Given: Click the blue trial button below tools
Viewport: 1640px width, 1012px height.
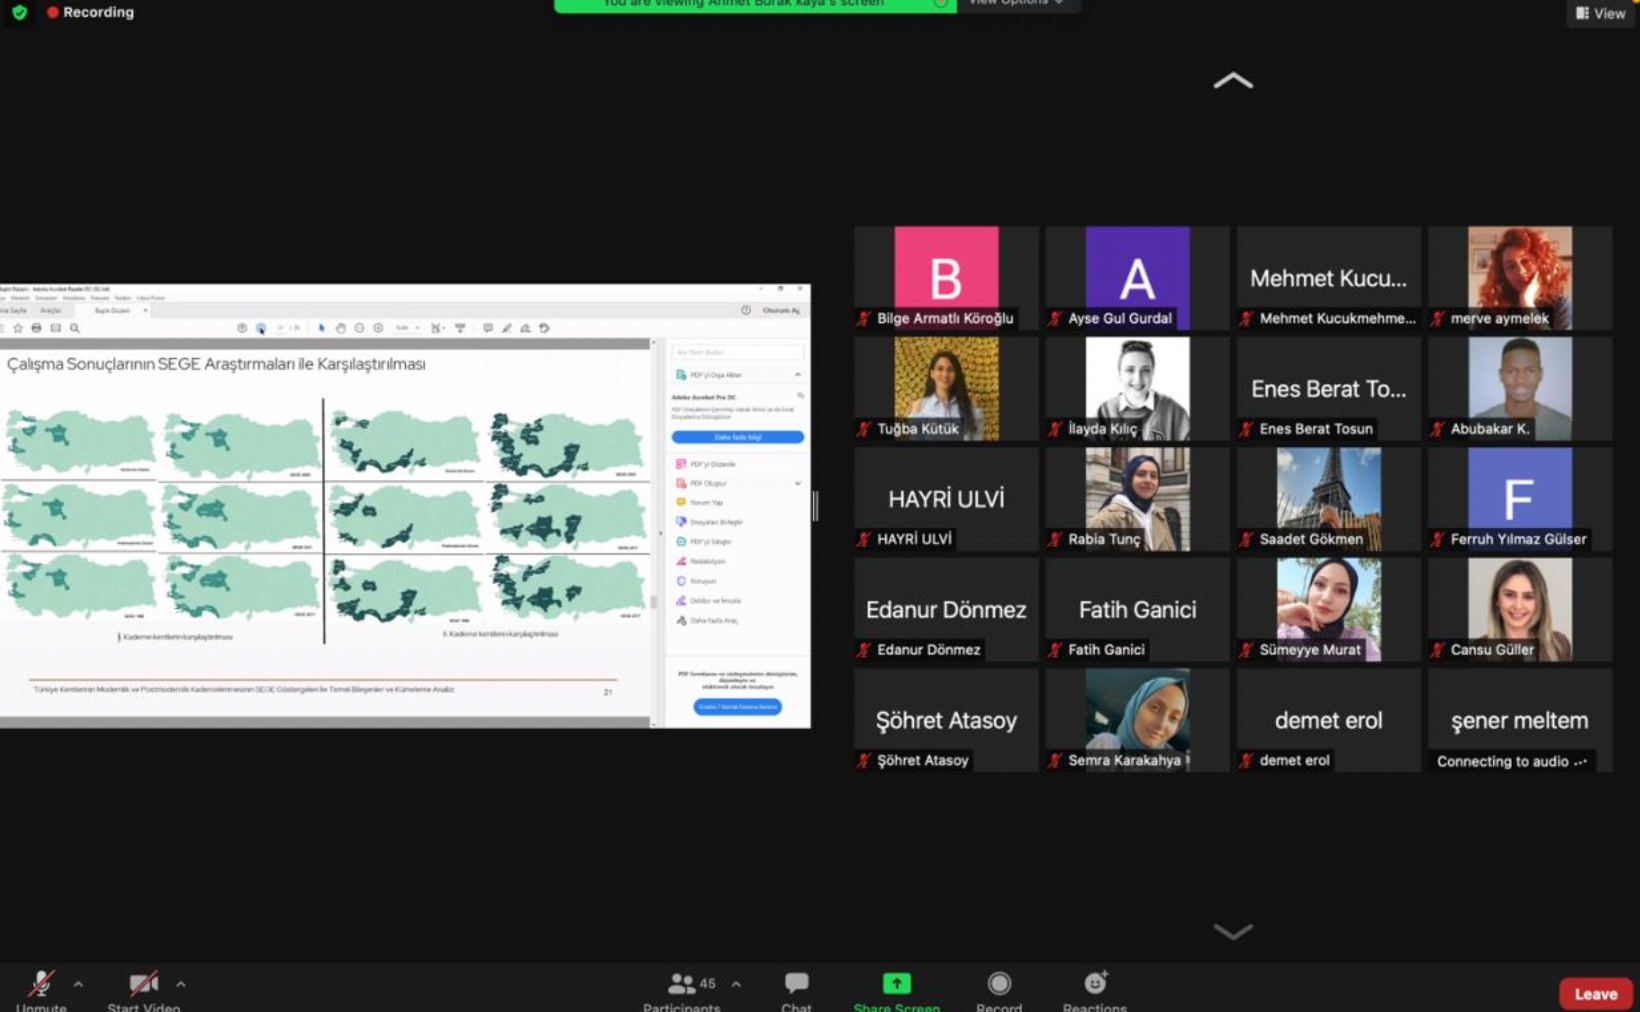Looking at the screenshot, I should click(738, 706).
